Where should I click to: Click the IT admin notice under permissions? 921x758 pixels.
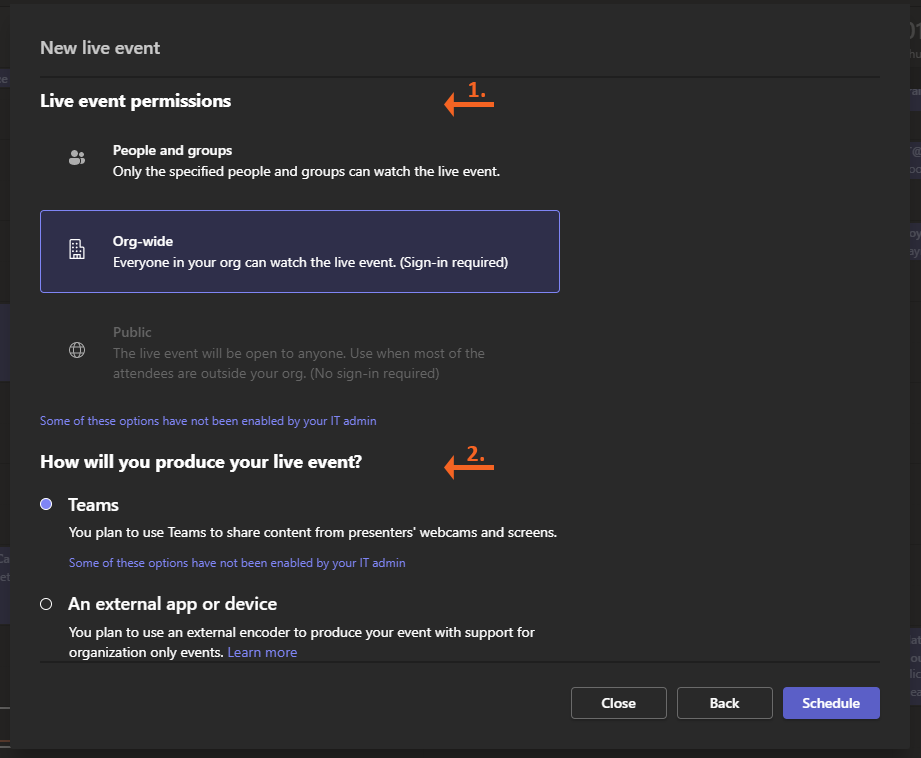click(208, 421)
